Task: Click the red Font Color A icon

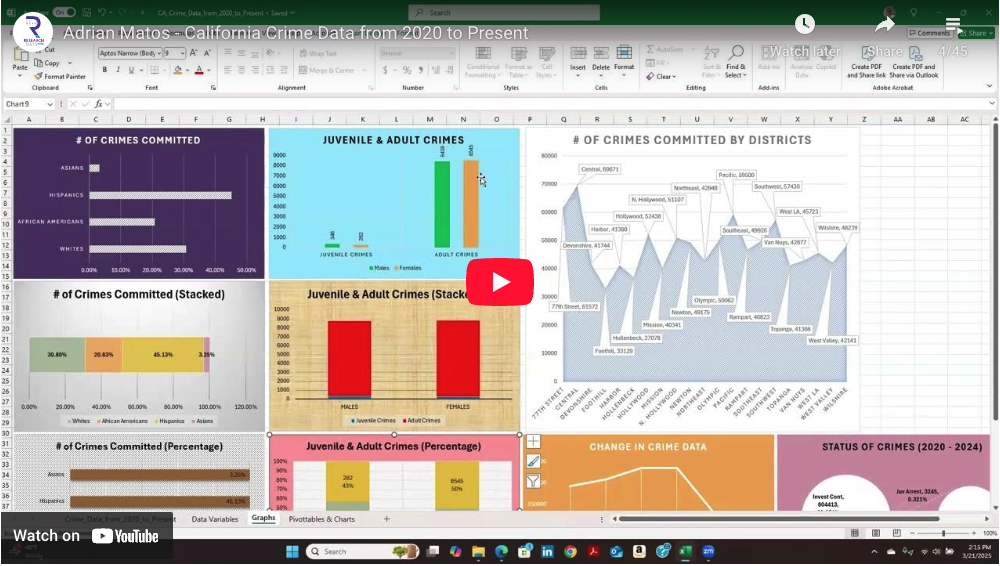Action: 199,70
